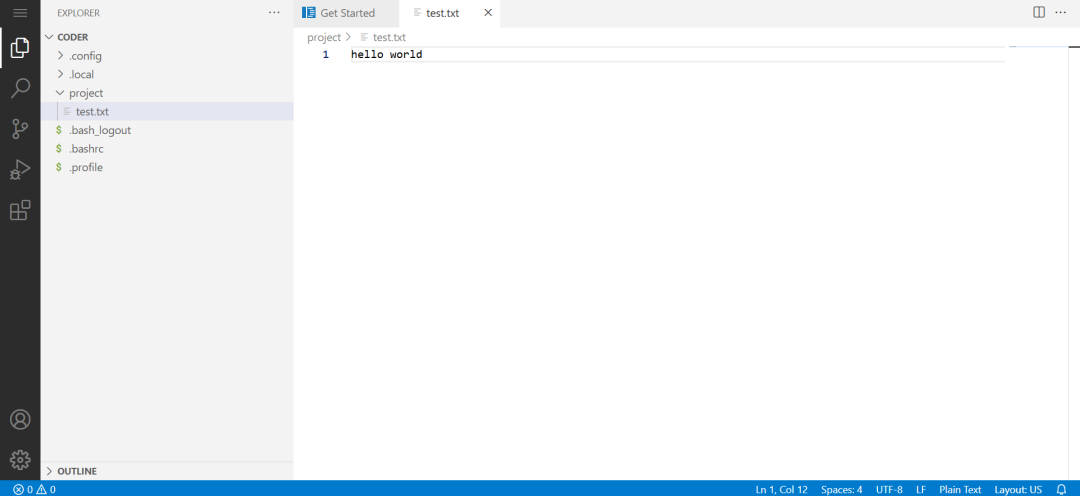Click the Ln 1, Col 12 indicator
1080x496 pixels.
pyautogui.click(x=781, y=489)
